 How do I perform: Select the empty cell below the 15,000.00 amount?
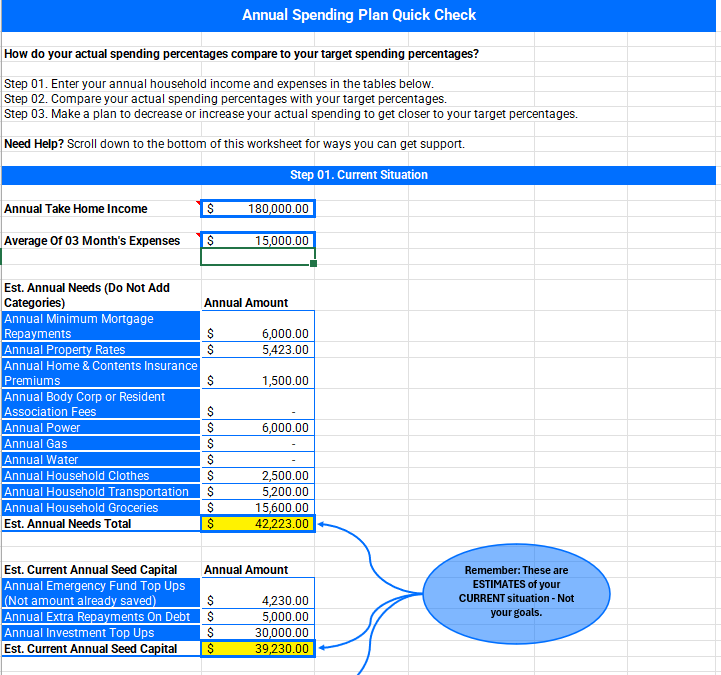point(258,257)
